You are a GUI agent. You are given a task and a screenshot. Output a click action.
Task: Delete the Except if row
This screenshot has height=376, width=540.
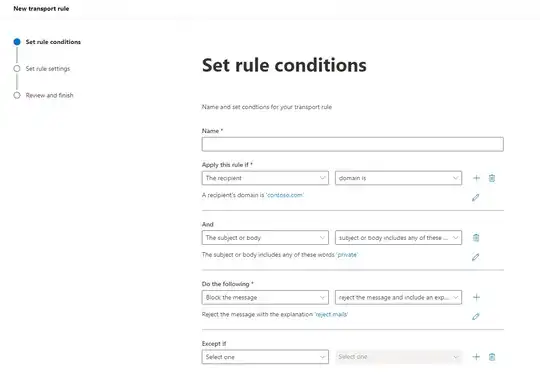pyautogui.click(x=492, y=357)
